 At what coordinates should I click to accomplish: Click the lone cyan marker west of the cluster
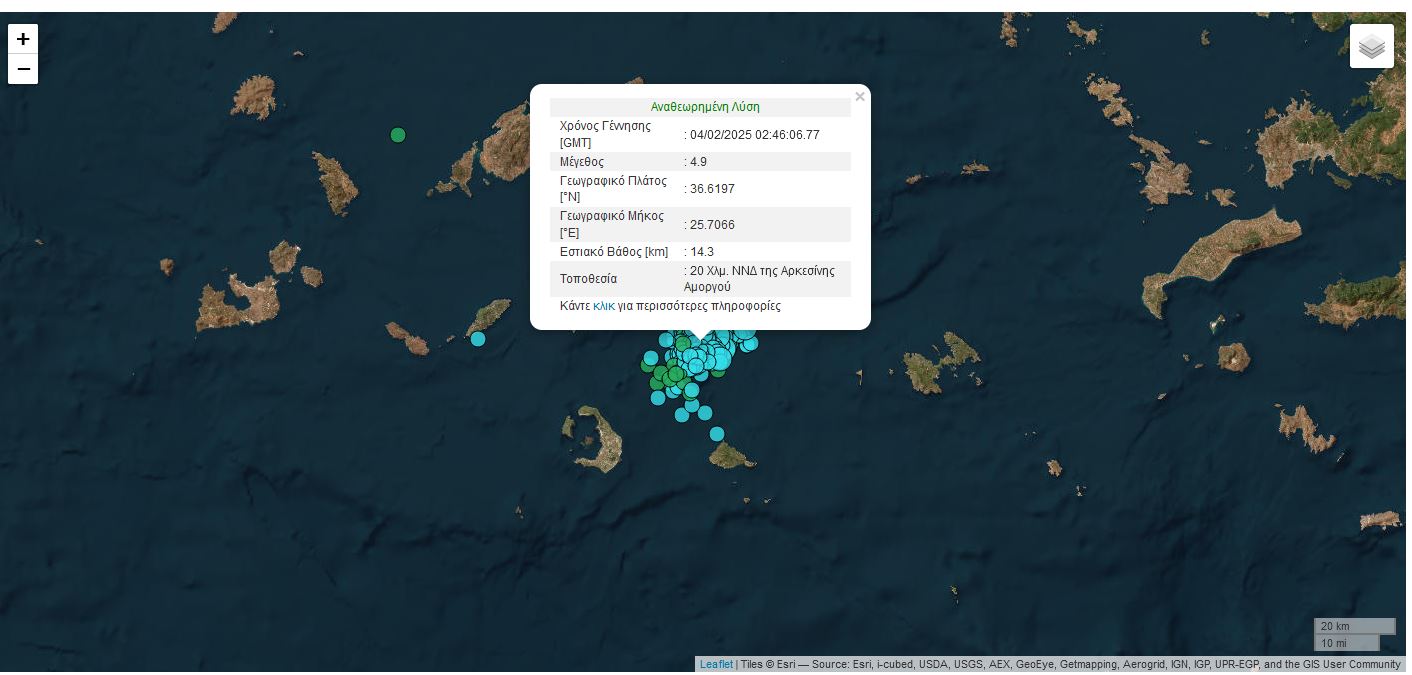pyautogui.click(x=478, y=339)
